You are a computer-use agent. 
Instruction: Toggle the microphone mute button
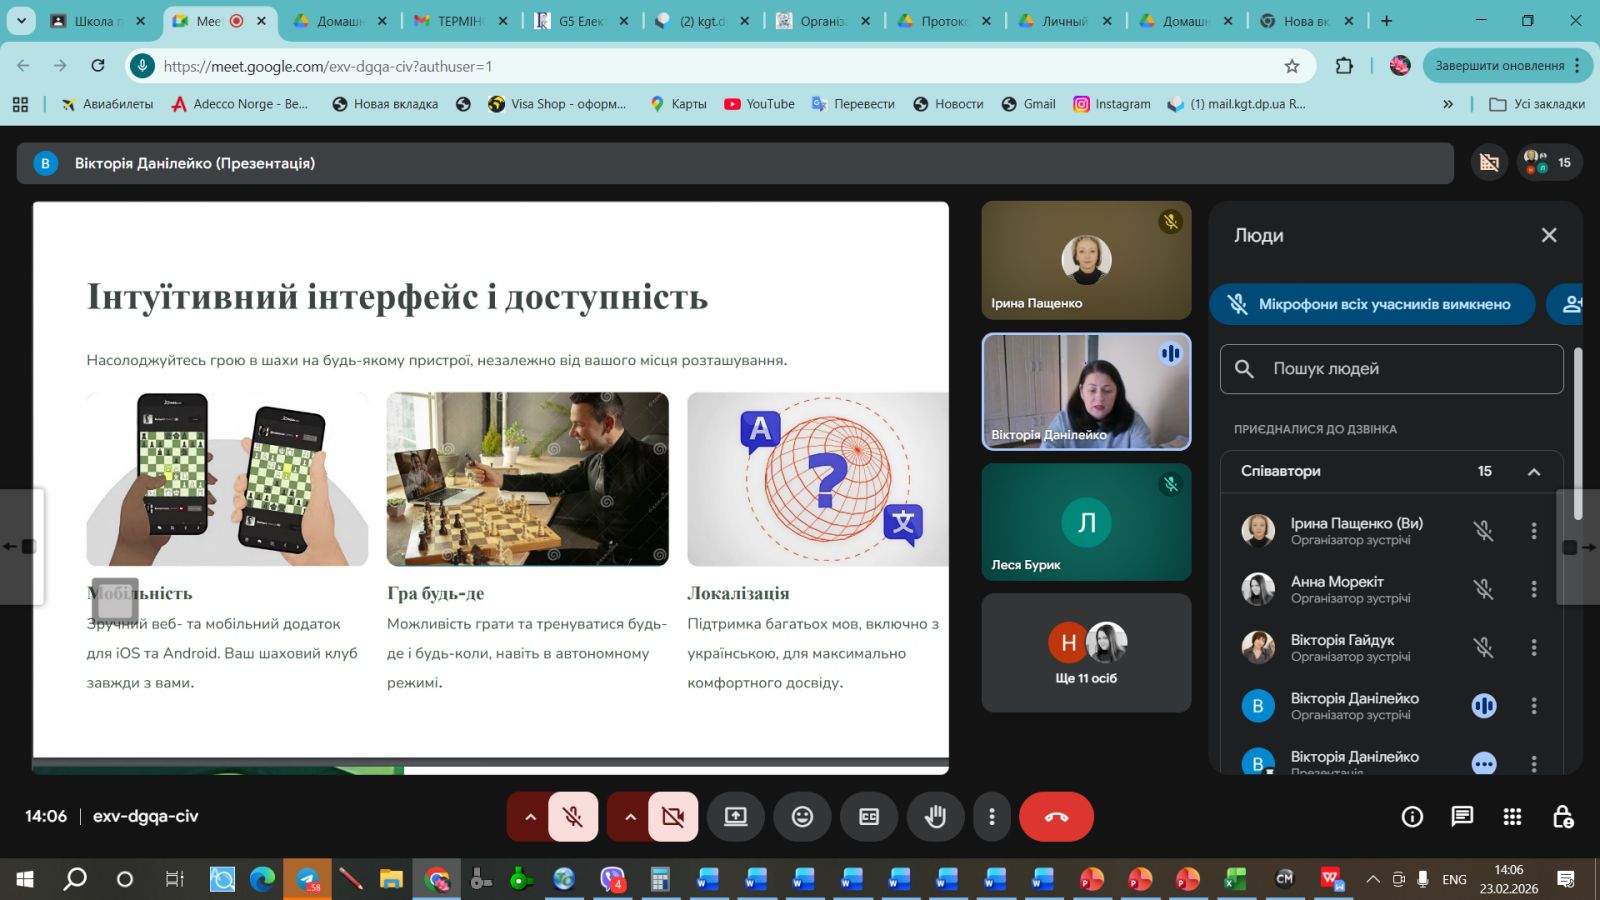click(x=573, y=817)
